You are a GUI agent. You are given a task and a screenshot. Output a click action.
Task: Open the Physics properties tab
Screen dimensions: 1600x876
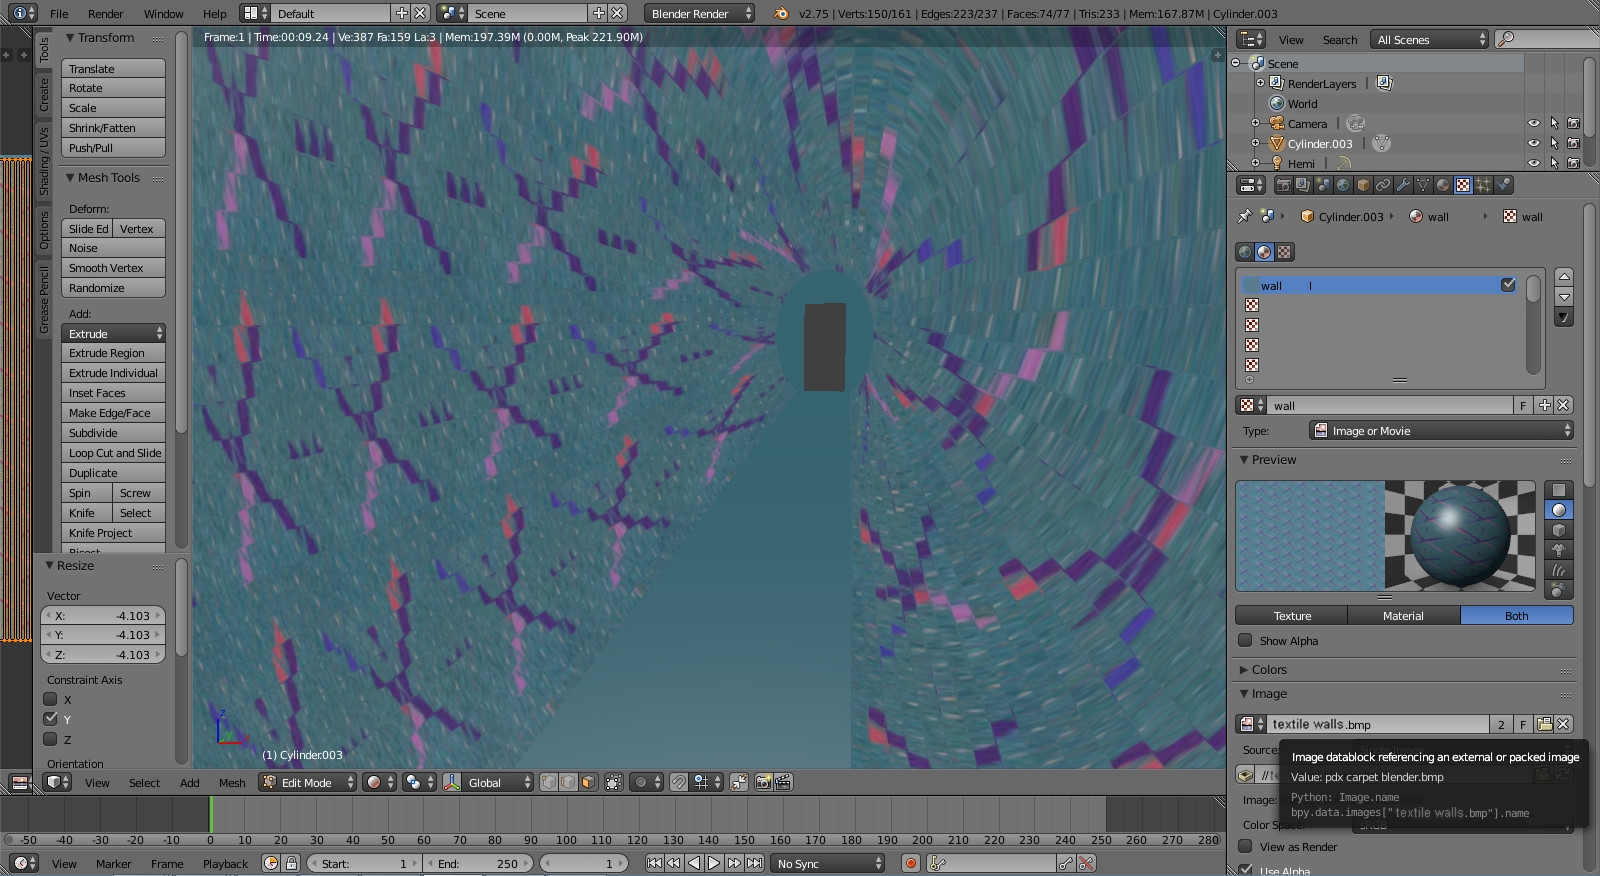tap(1503, 185)
